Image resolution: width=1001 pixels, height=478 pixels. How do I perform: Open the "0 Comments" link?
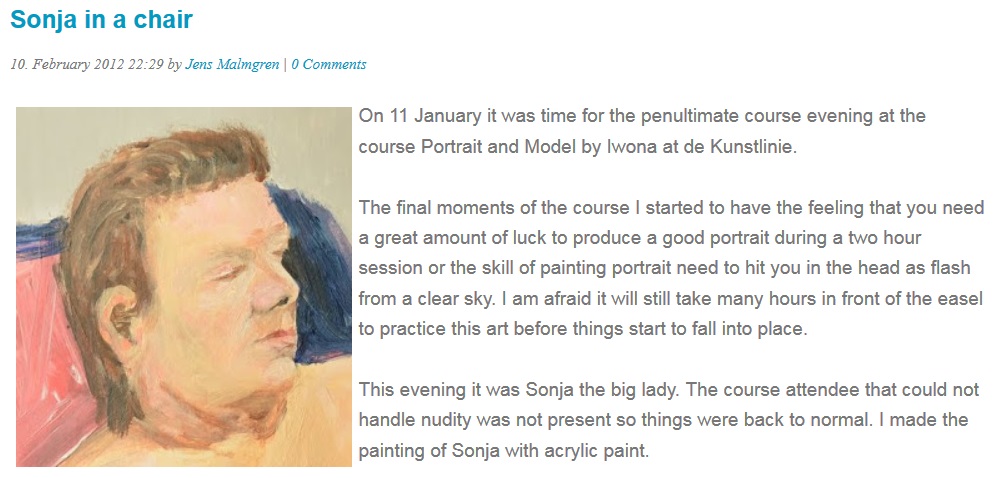click(x=329, y=64)
